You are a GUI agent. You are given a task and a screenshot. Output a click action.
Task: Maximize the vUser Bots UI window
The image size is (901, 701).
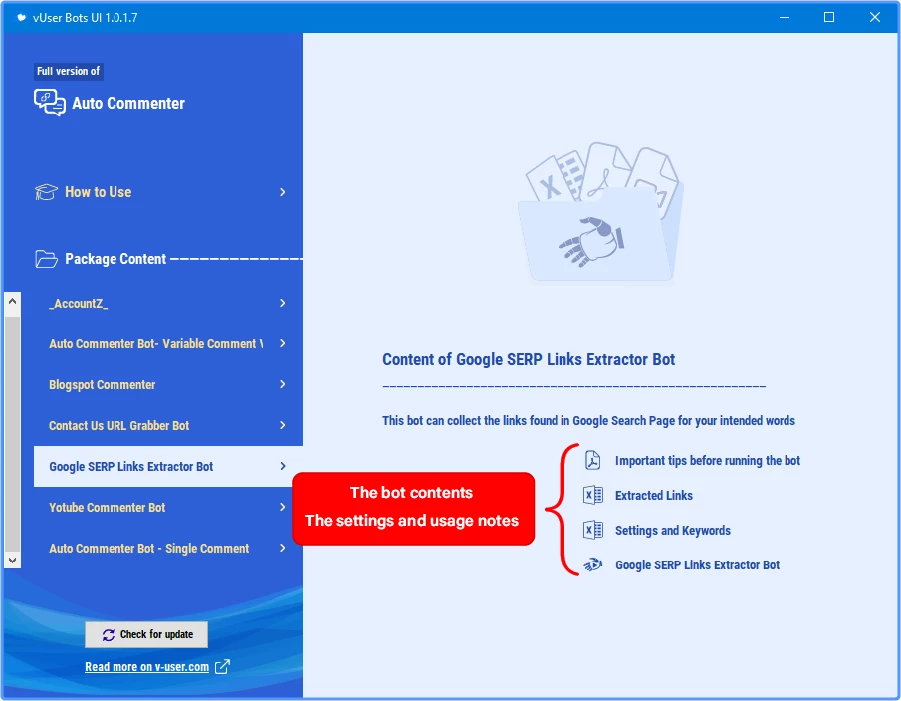pyautogui.click(x=829, y=17)
